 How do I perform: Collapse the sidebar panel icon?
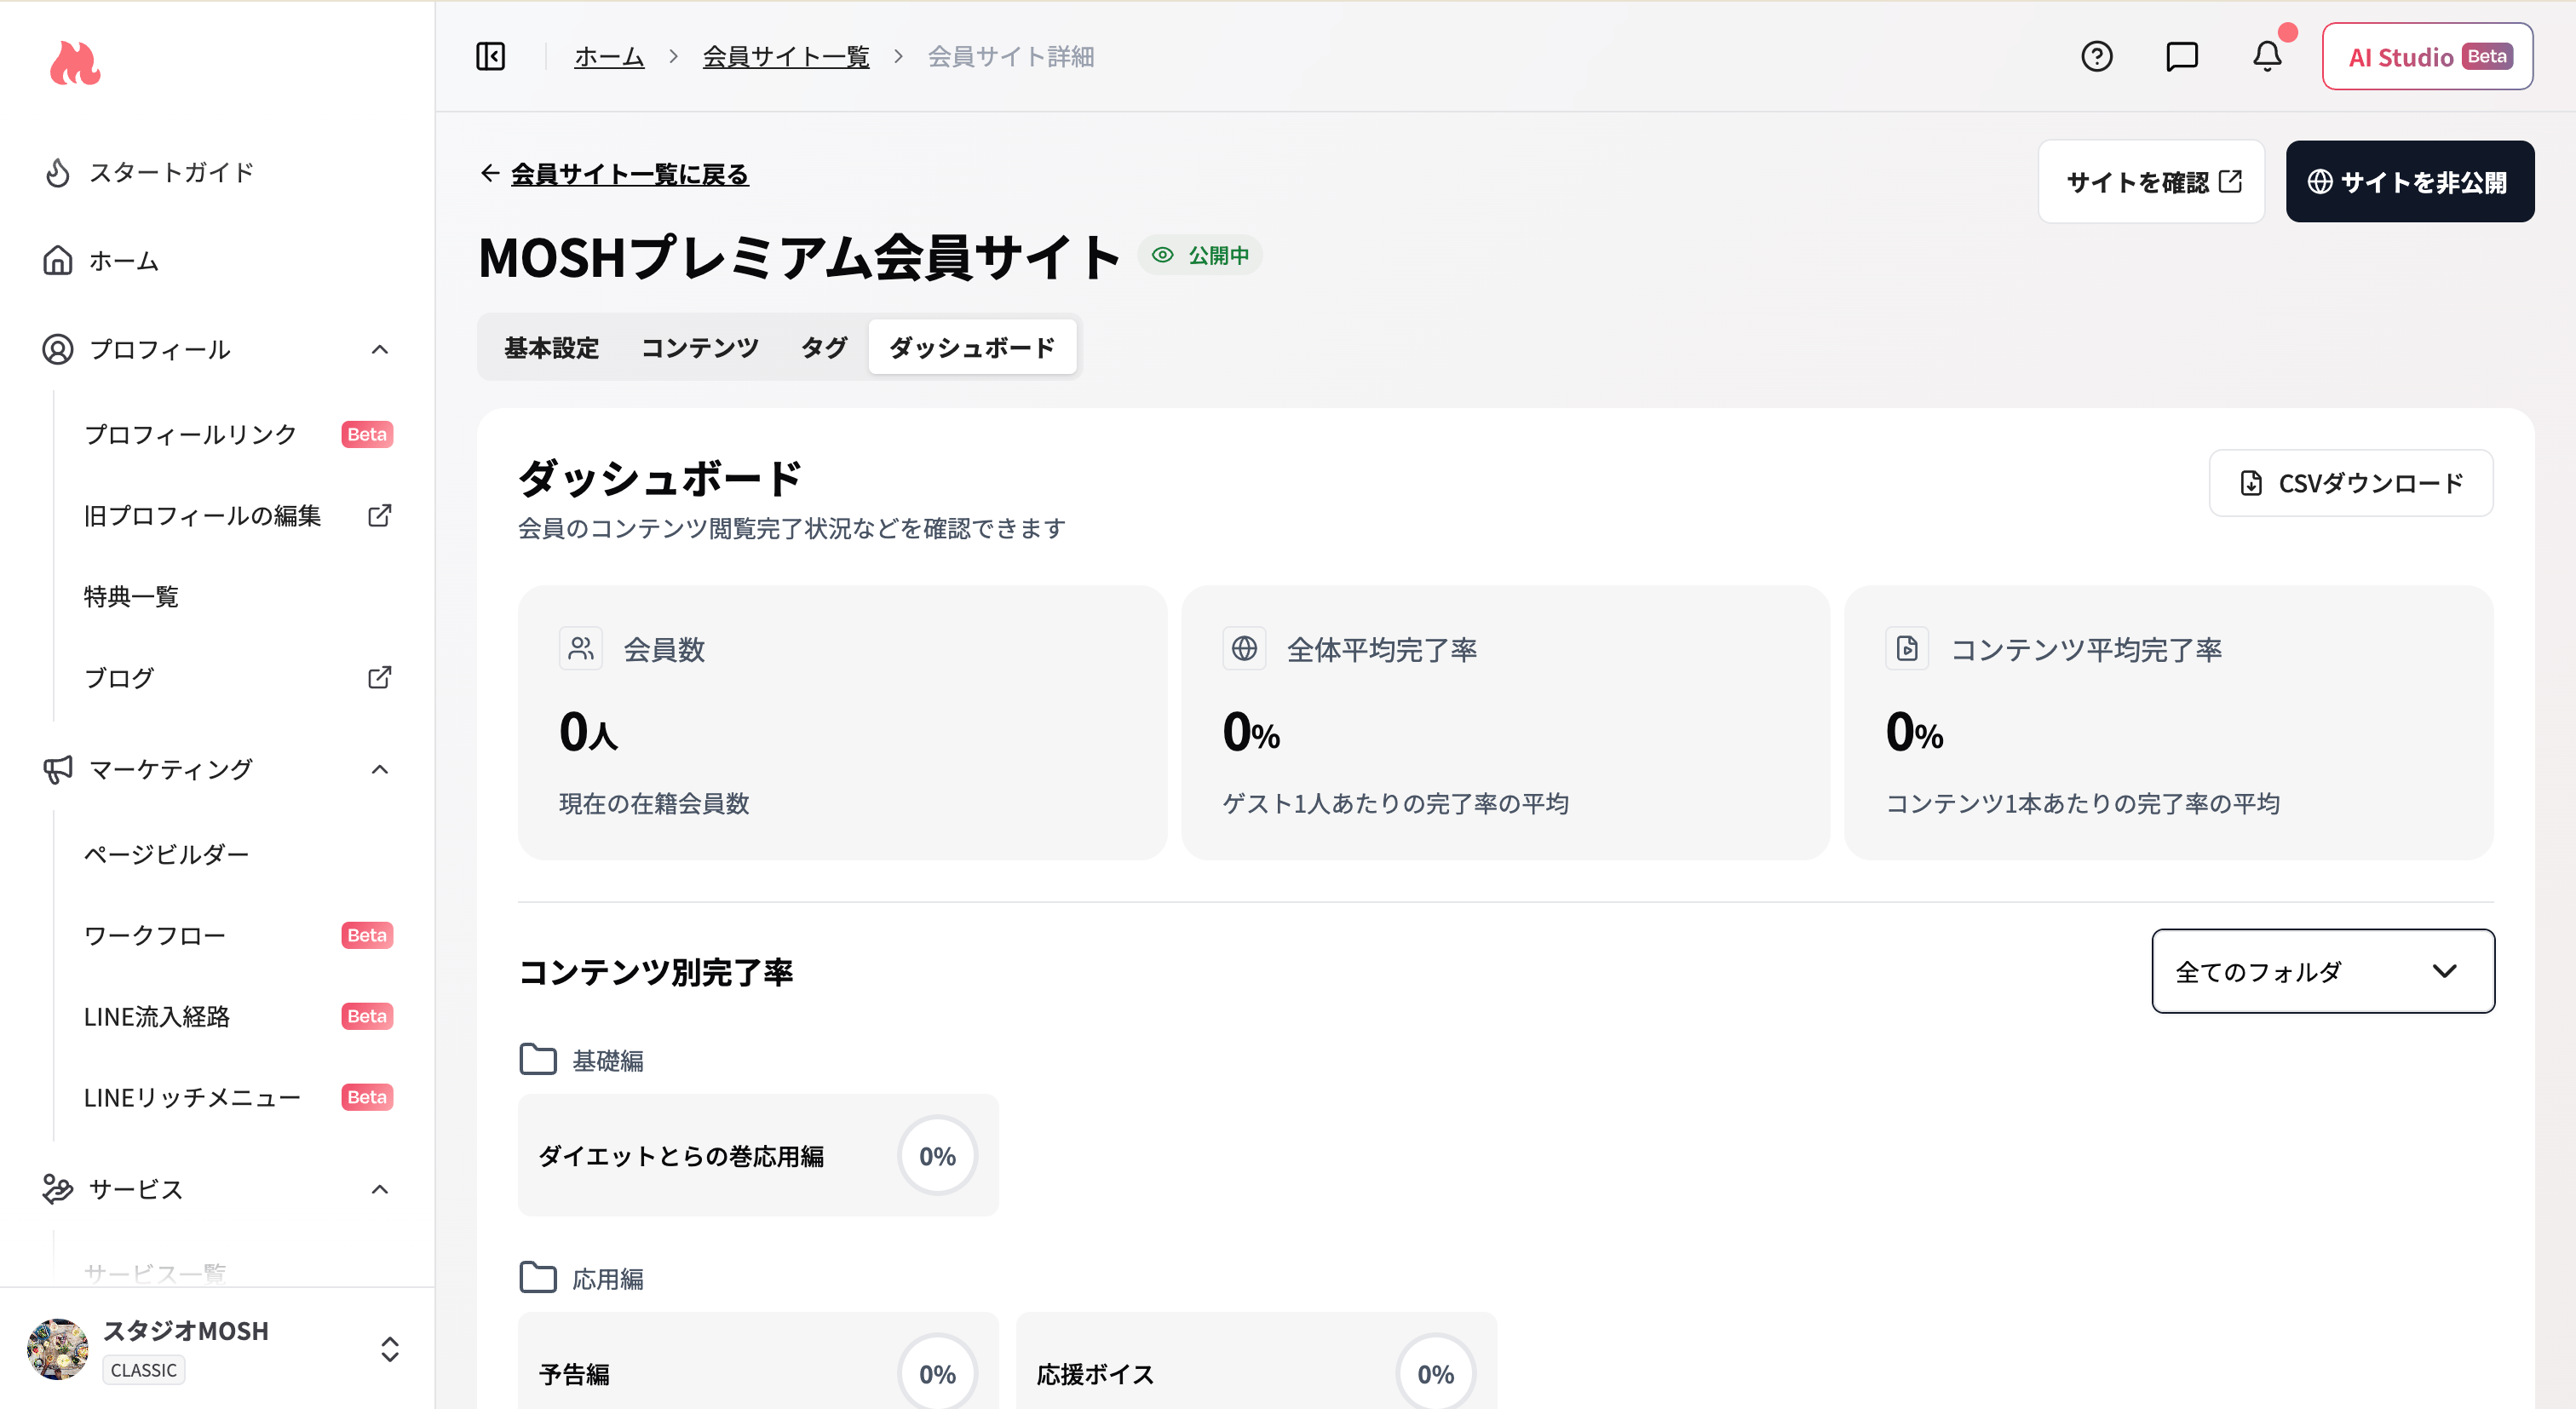[491, 57]
